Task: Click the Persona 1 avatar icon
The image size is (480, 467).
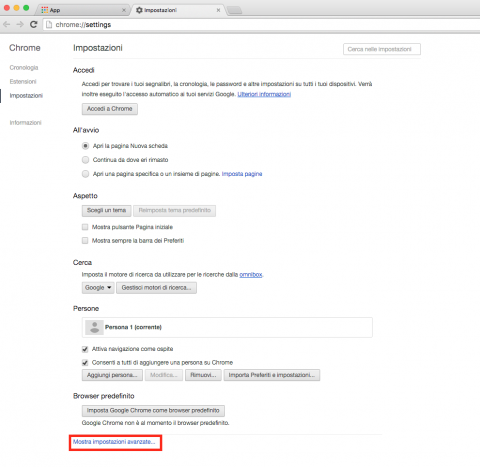Action: [x=94, y=327]
